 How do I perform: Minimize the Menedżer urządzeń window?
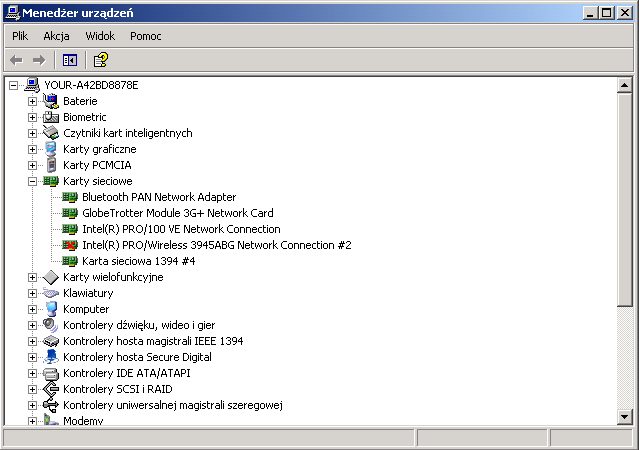[591, 13]
